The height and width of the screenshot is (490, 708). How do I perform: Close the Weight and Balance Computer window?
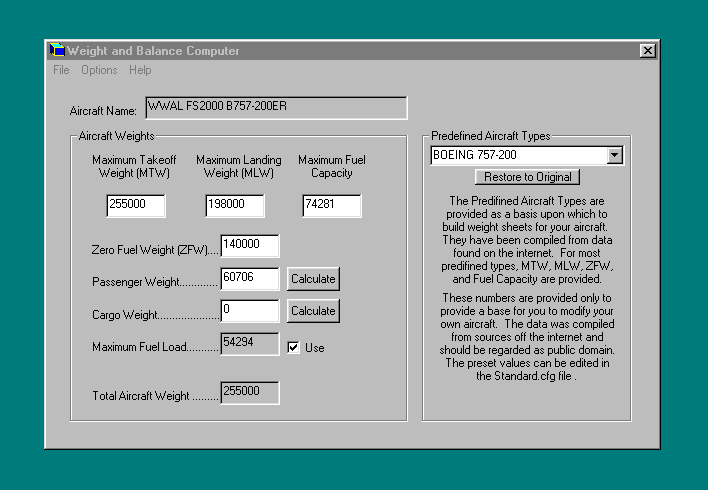[x=647, y=51]
